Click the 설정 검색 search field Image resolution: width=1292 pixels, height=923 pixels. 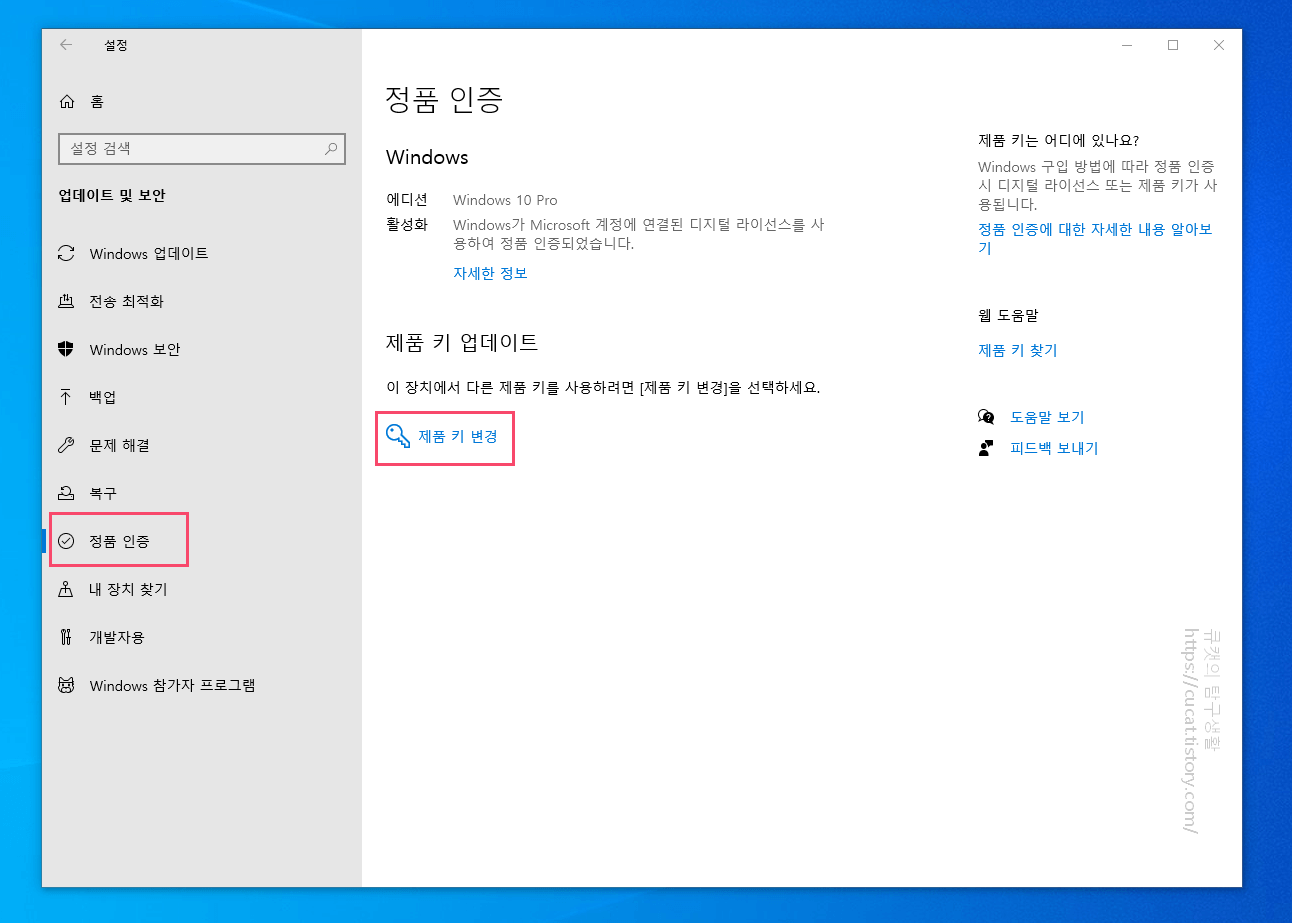(x=202, y=149)
